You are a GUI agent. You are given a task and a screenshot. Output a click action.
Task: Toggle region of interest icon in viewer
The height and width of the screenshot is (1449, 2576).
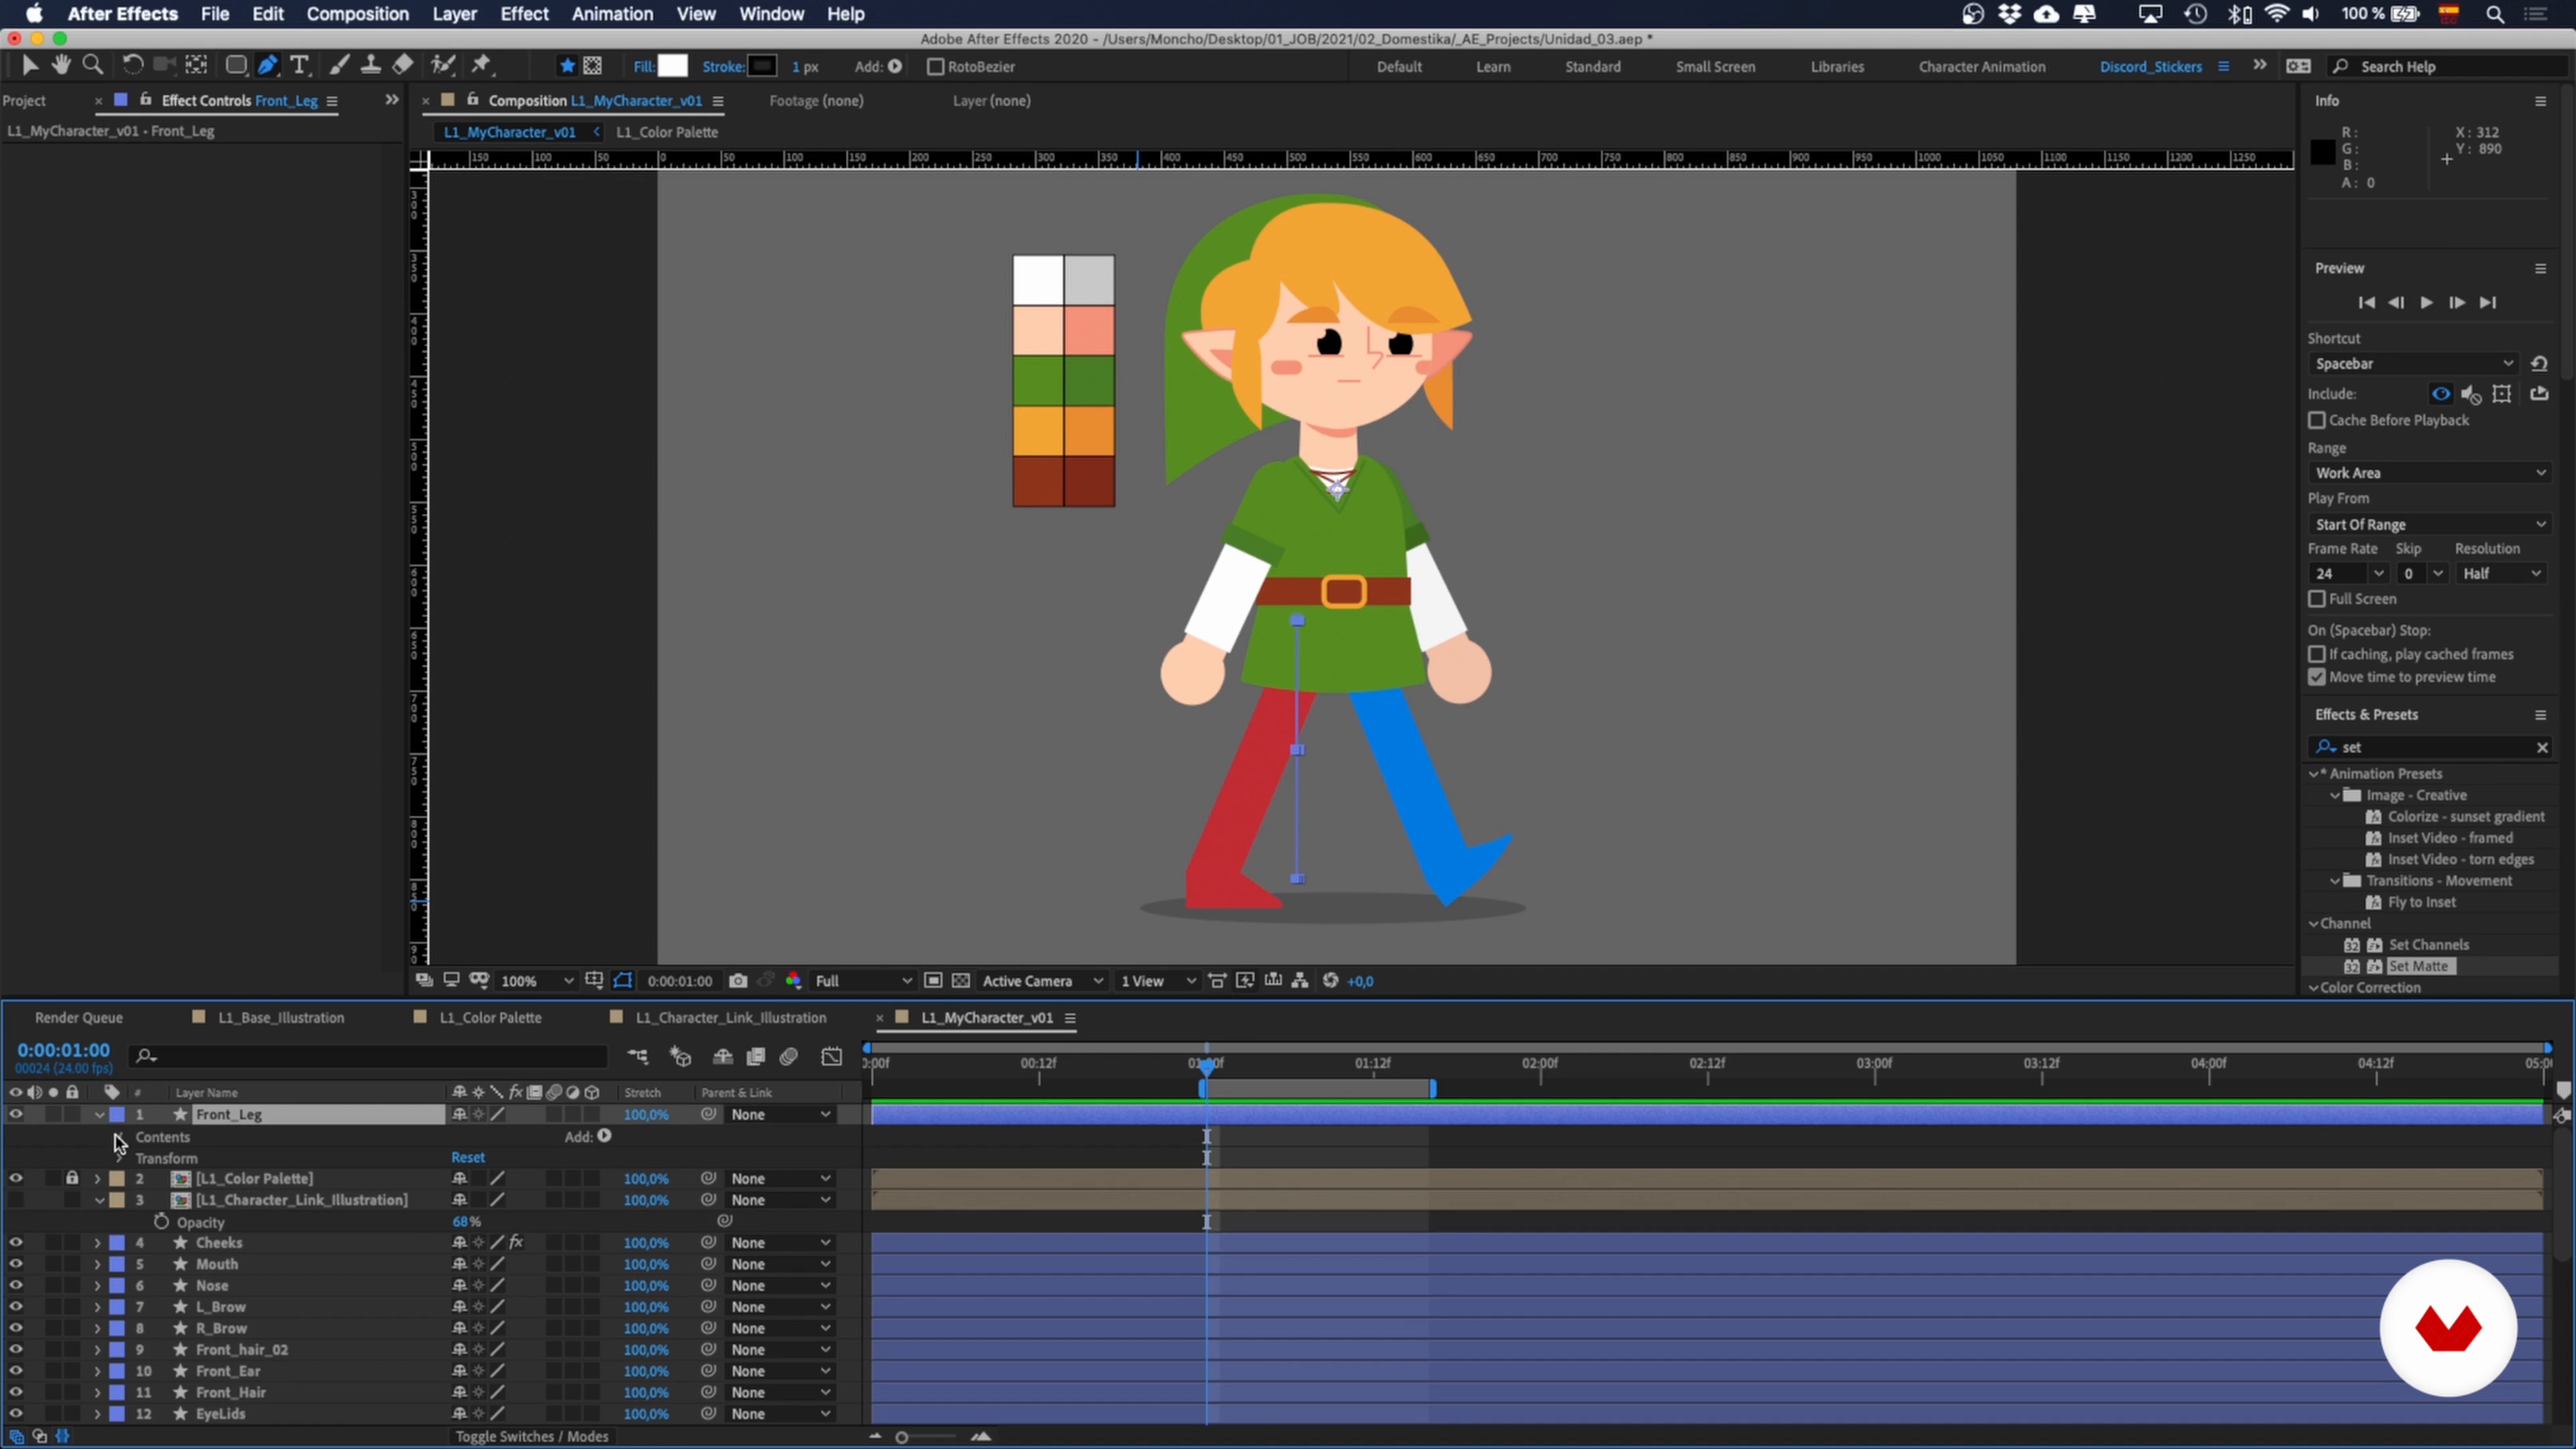(932, 981)
